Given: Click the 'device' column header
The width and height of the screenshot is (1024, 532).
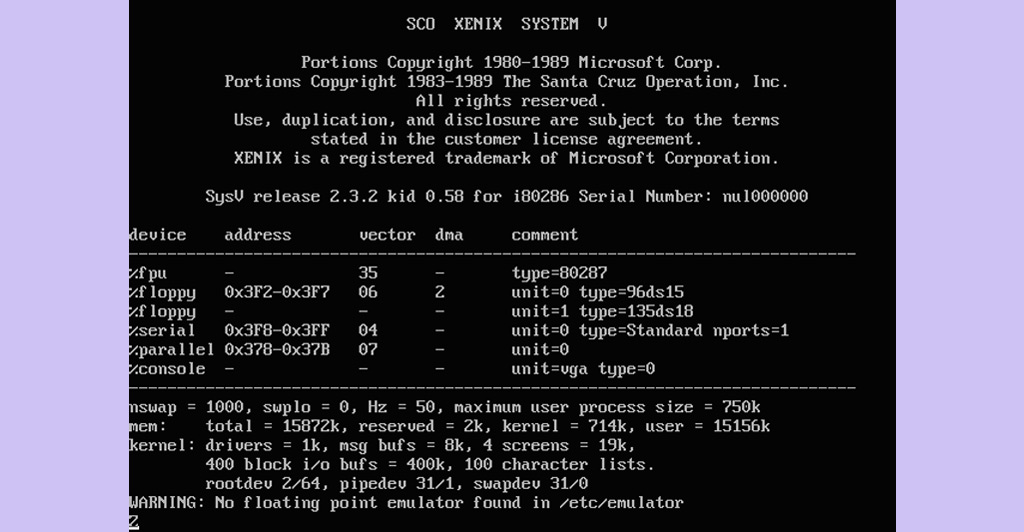Looking at the screenshot, I should tap(158, 235).
